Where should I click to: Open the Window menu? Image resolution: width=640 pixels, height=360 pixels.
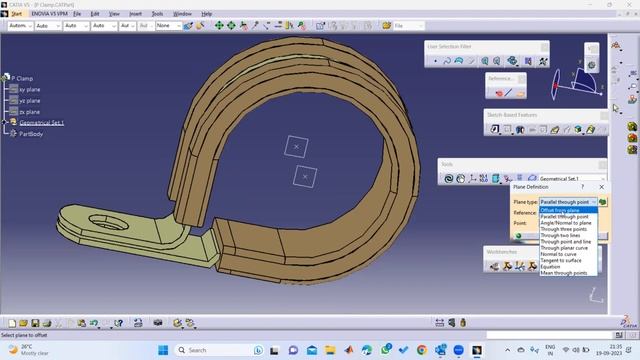[x=182, y=14]
